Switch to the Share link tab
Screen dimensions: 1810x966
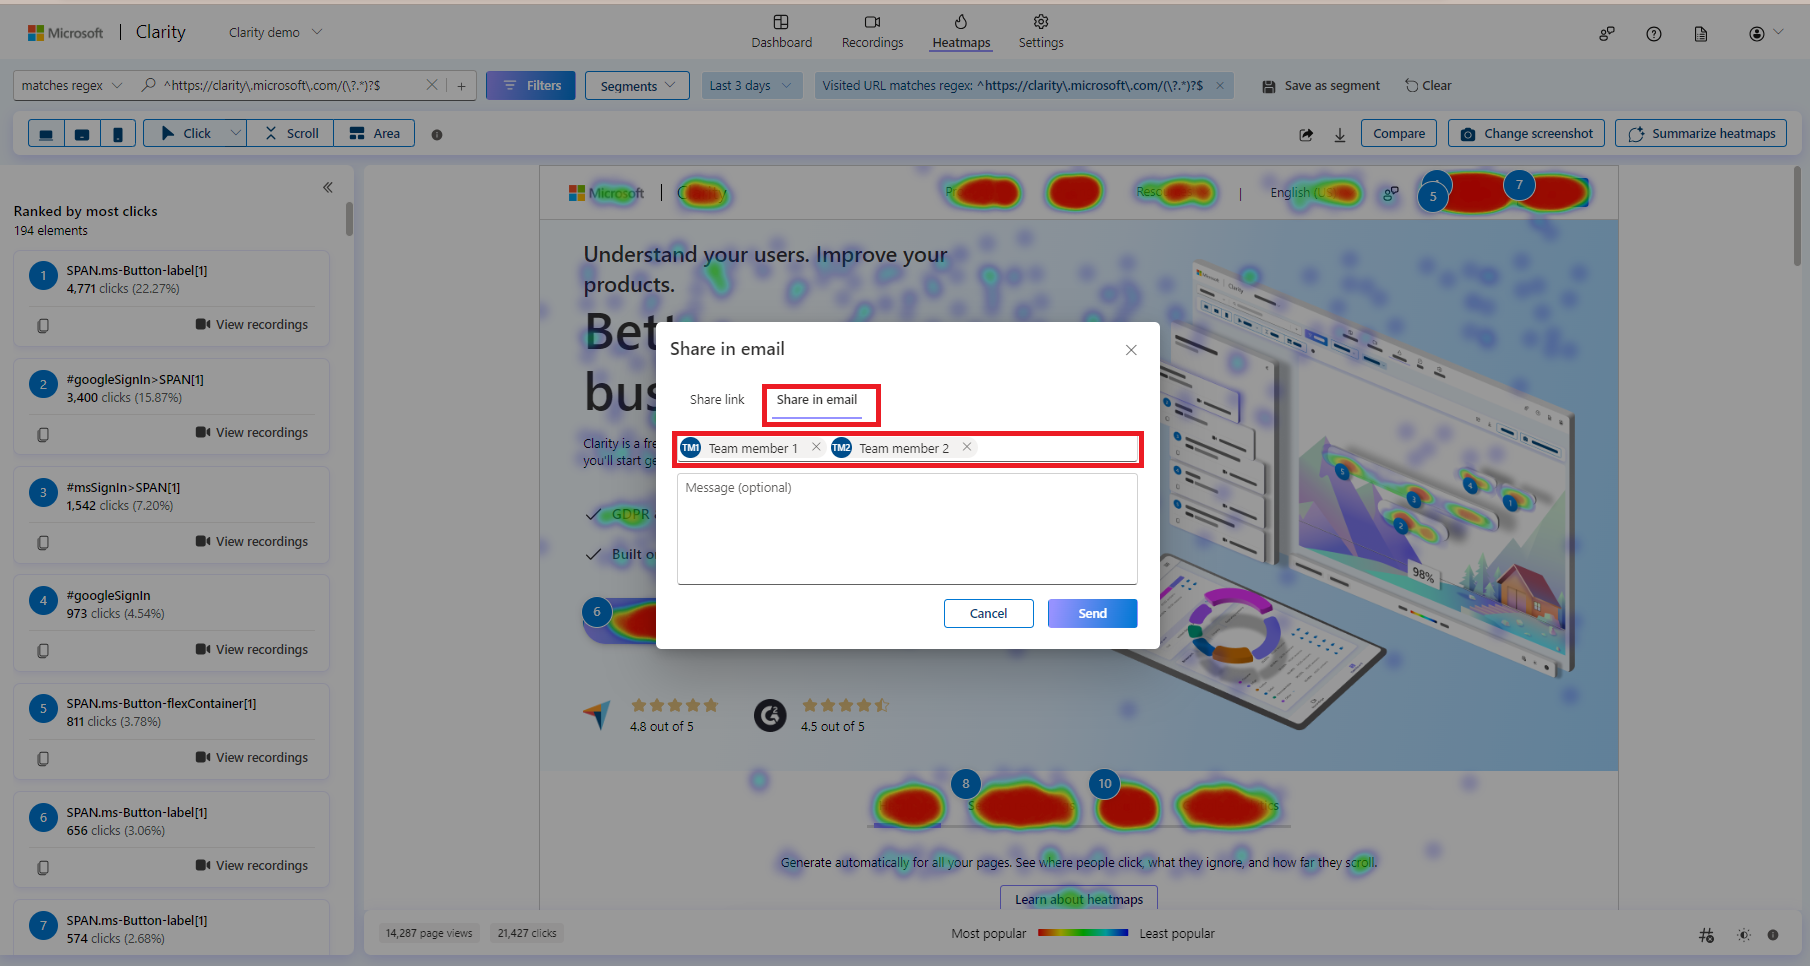tap(717, 400)
